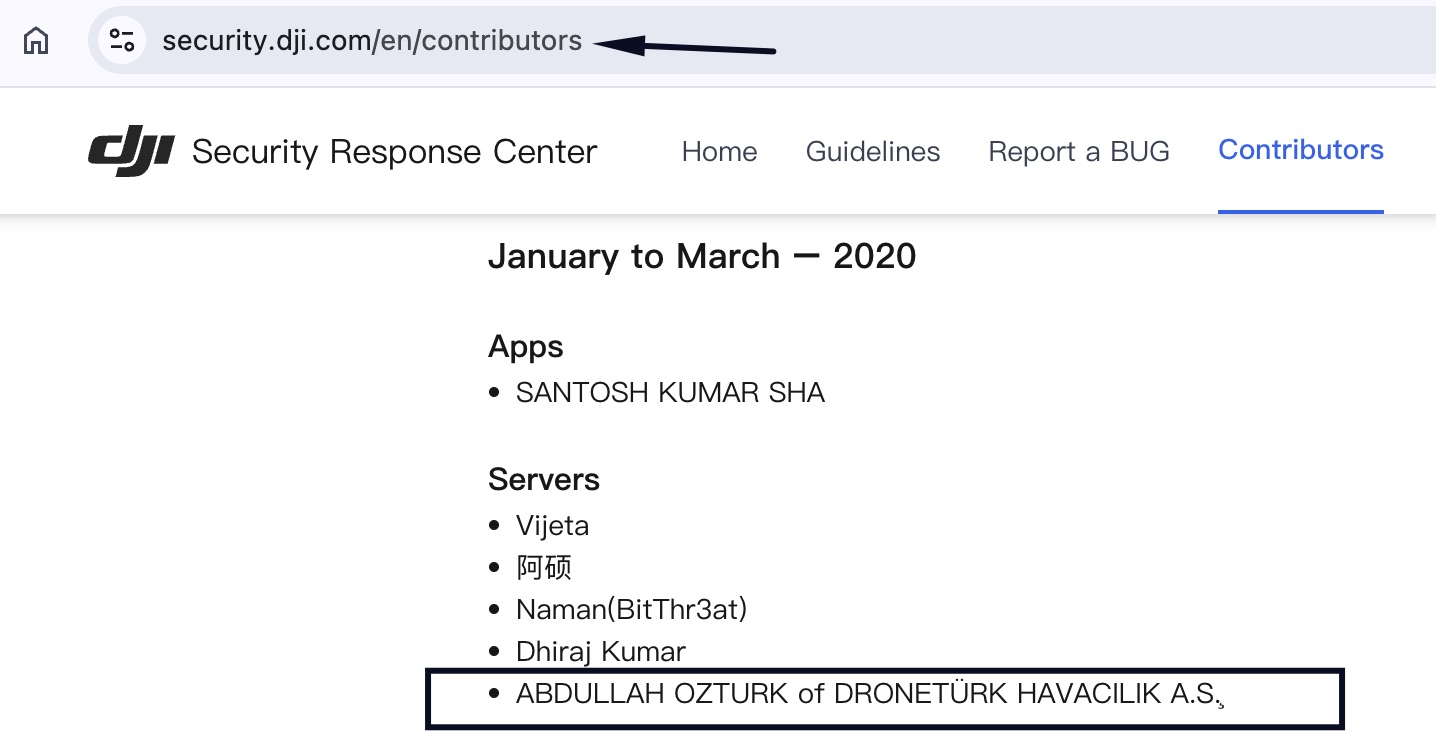Image resolution: width=1436 pixels, height=748 pixels.
Task: Click the Apps section heading
Action: click(x=525, y=347)
